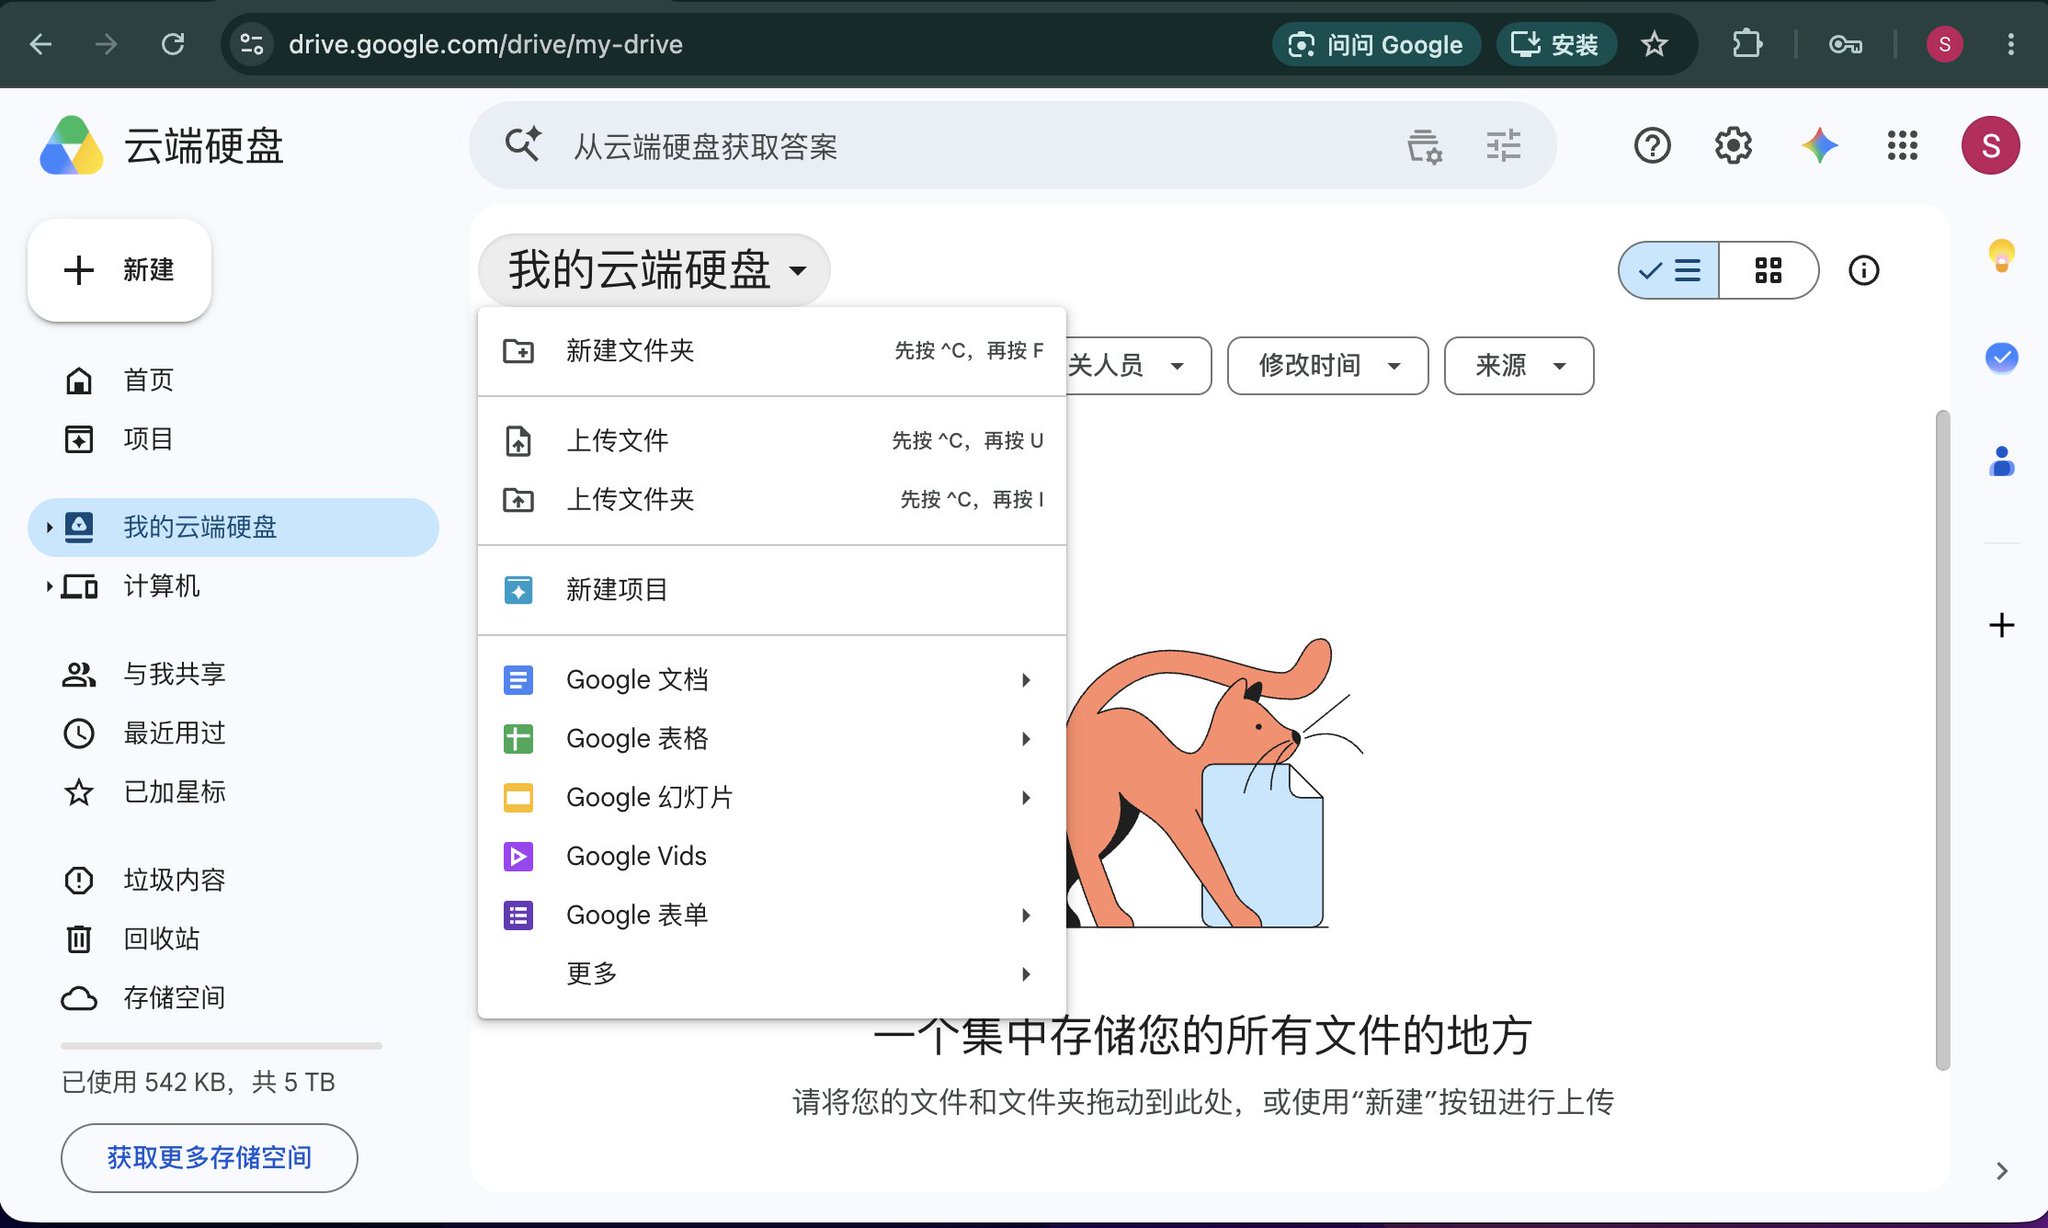Expand the 计算机 tree arrow in sidebar
2048x1228 pixels.
pos(49,586)
